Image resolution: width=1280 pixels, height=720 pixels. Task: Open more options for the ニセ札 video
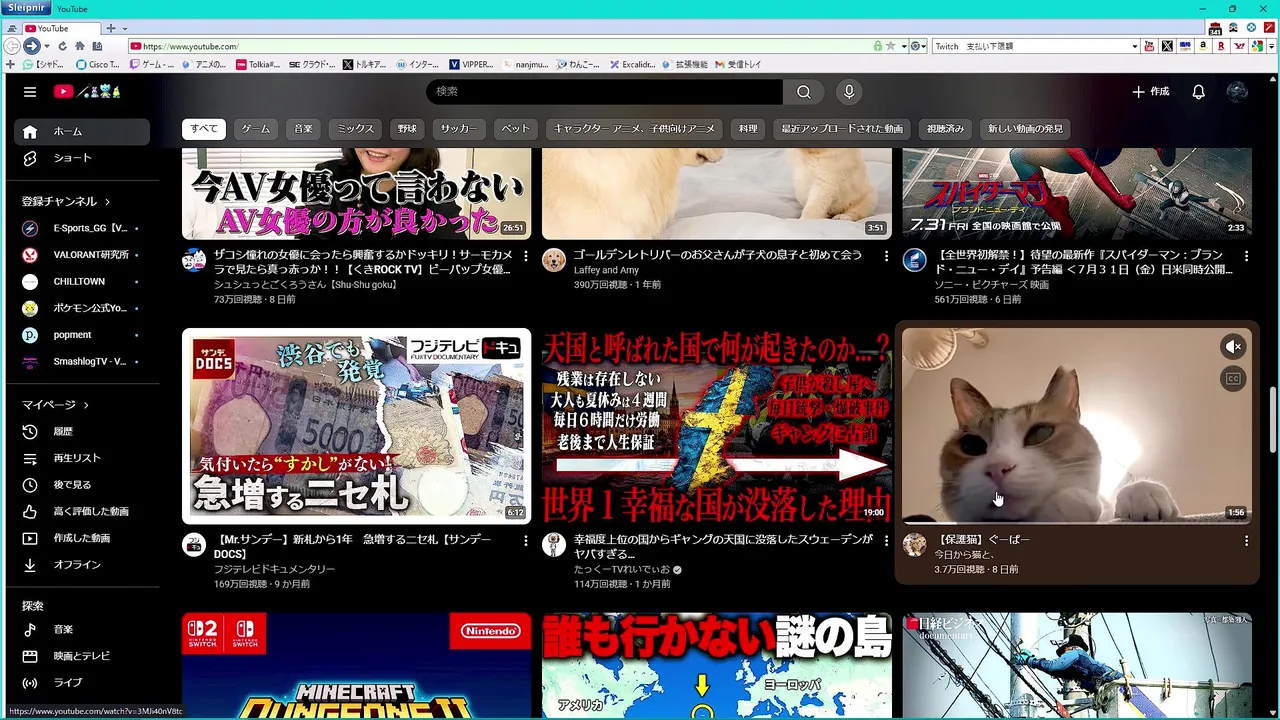point(526,541)
